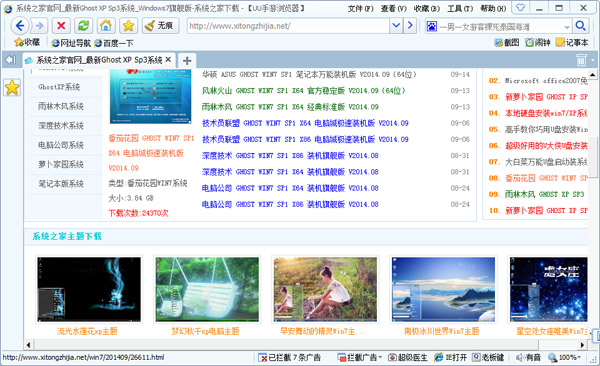Open the search suggestions dropdown arrow
Screen dimensions: 600x366
pyautogui.click(x=567, y=27)
